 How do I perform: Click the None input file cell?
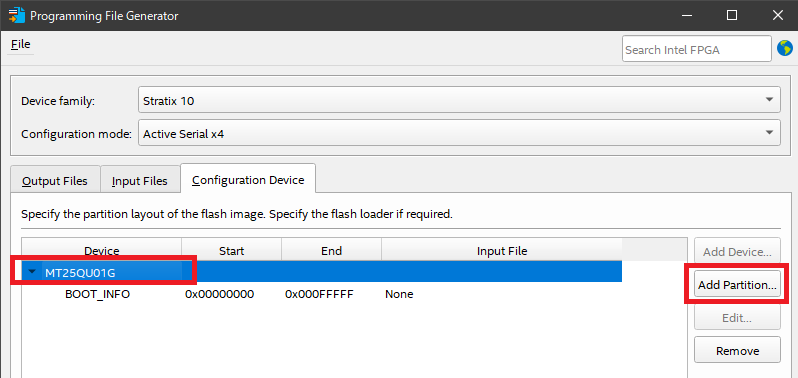pos(399,294)
